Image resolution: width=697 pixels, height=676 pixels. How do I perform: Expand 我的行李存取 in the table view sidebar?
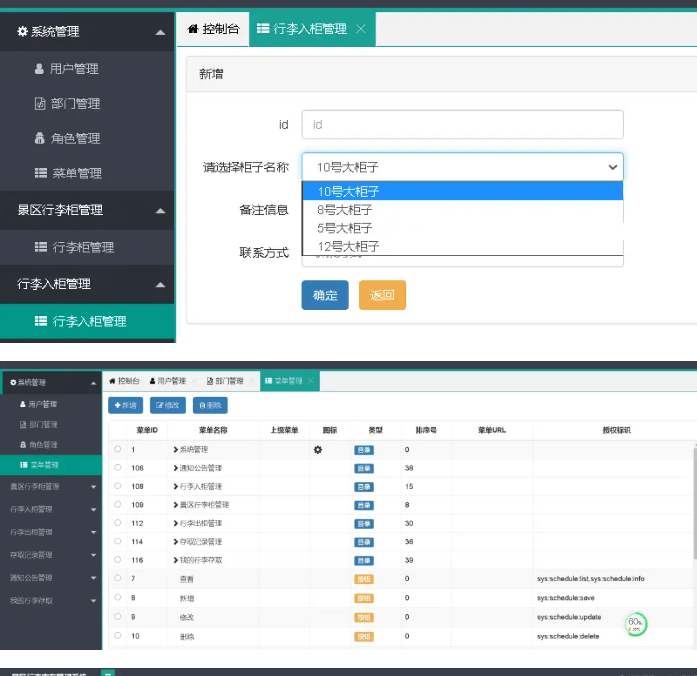[x=93, y=601]
